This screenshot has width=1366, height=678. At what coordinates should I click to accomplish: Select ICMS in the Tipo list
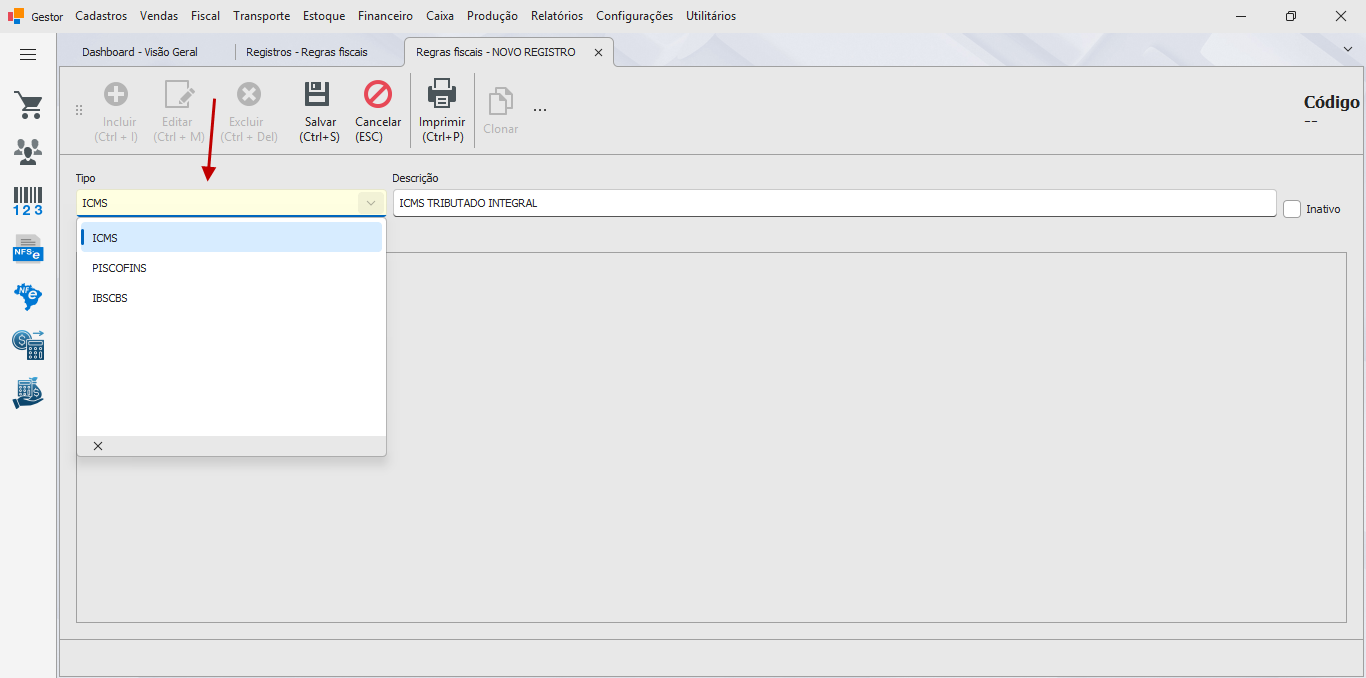tap(231, 238)
